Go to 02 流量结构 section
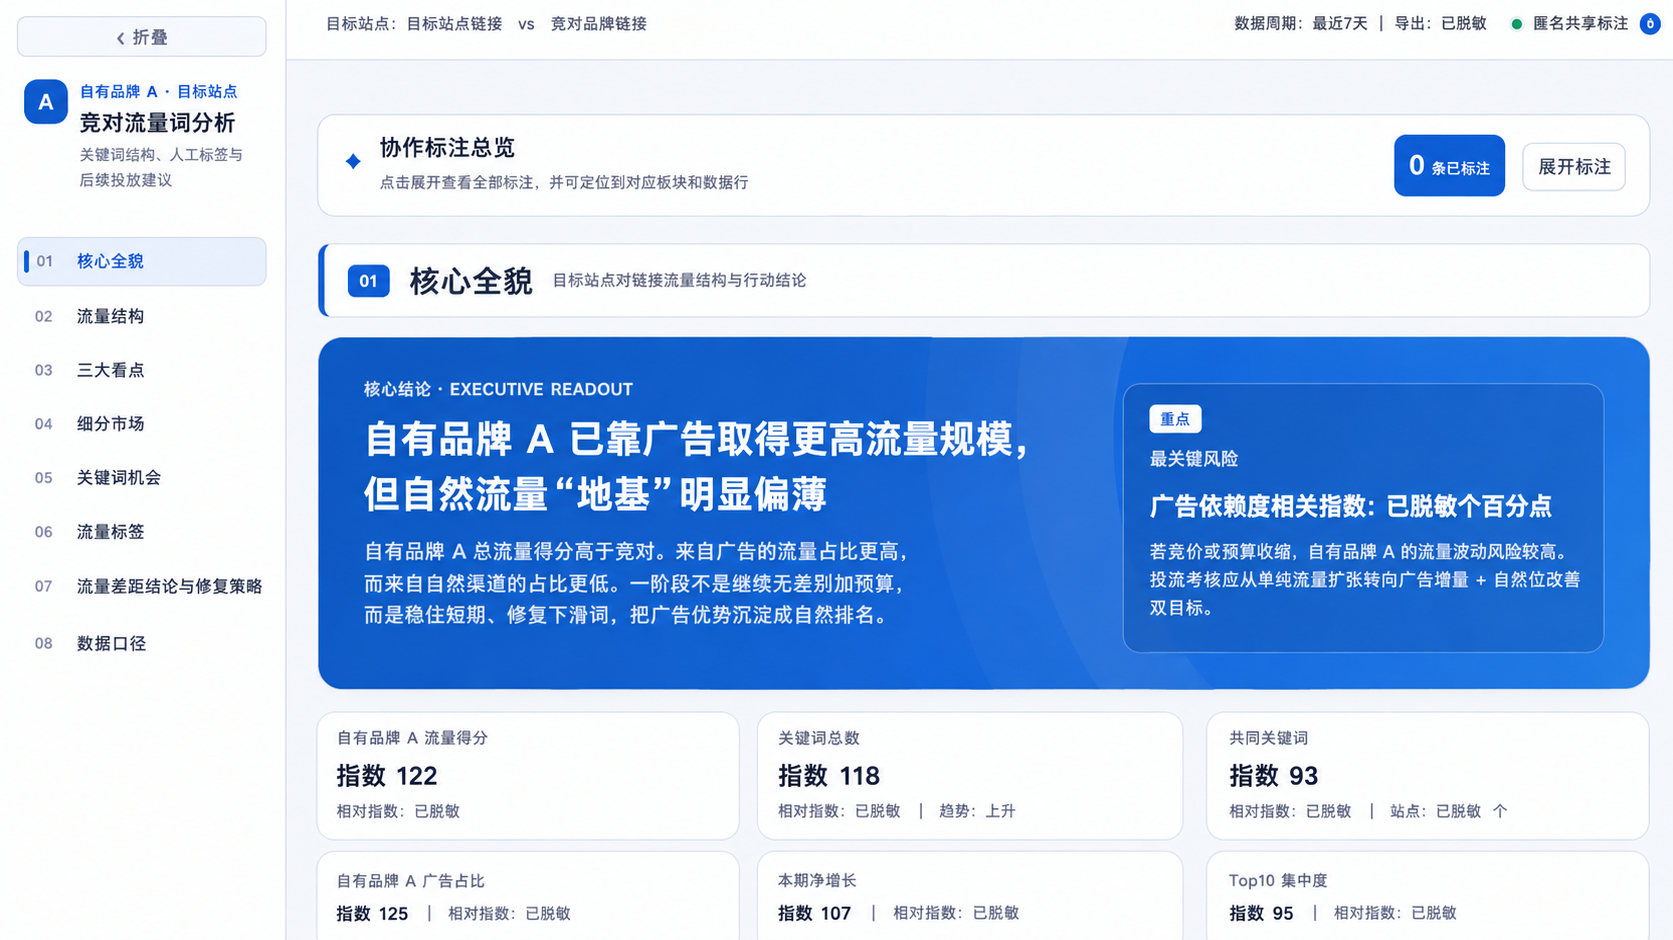 [142, 316]
